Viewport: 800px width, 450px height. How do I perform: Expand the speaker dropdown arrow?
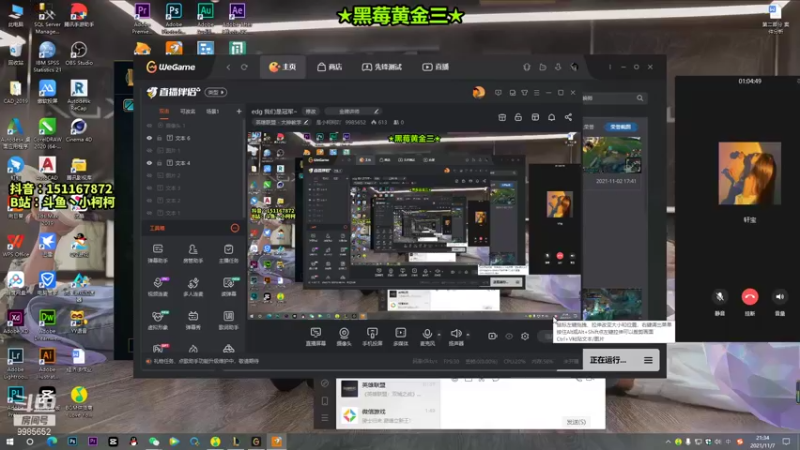click(468, 335)
